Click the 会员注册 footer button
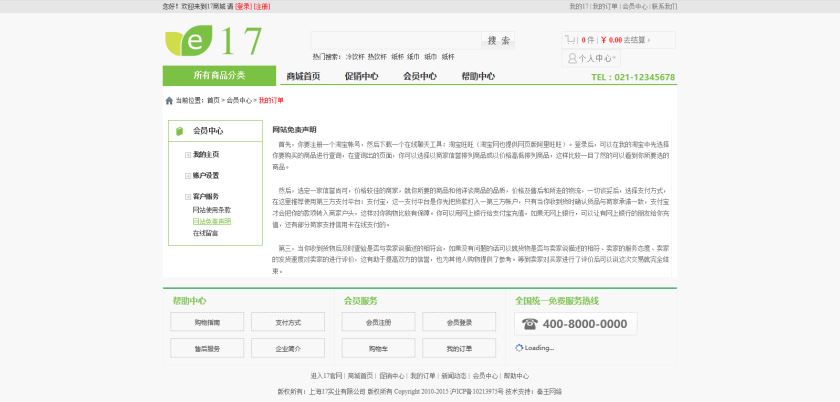840x402 pixels. [379, 322]
